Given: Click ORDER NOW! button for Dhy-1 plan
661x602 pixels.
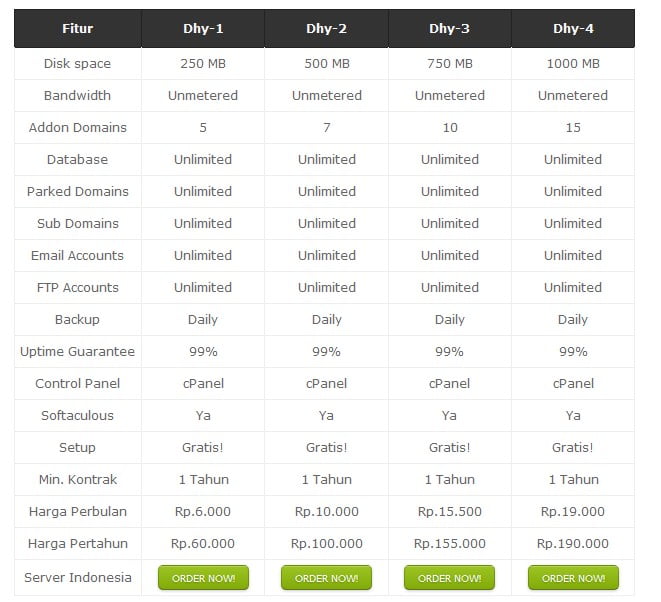Looking at the screenshot, I should pyautogui.click(x=203, y=578).
